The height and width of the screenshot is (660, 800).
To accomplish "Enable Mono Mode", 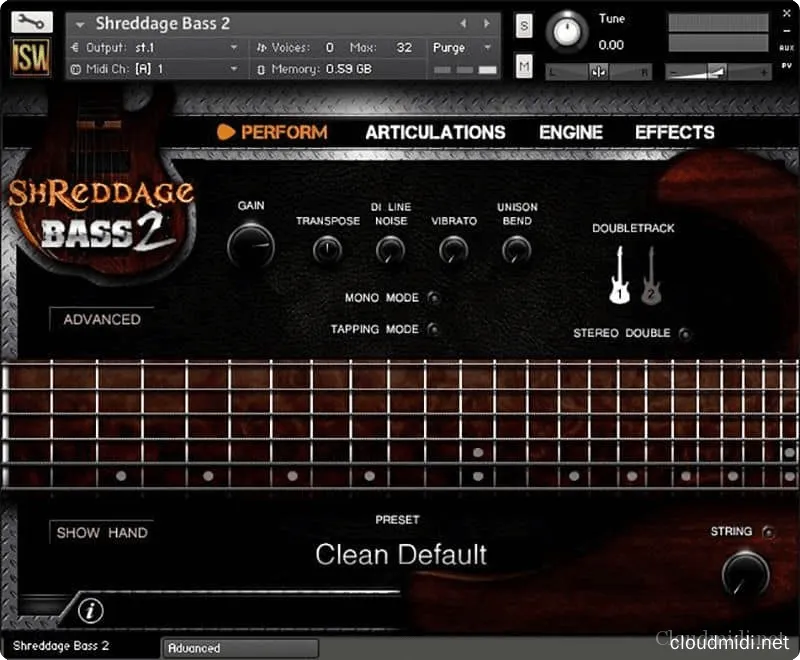I will (x=434, y=297).
